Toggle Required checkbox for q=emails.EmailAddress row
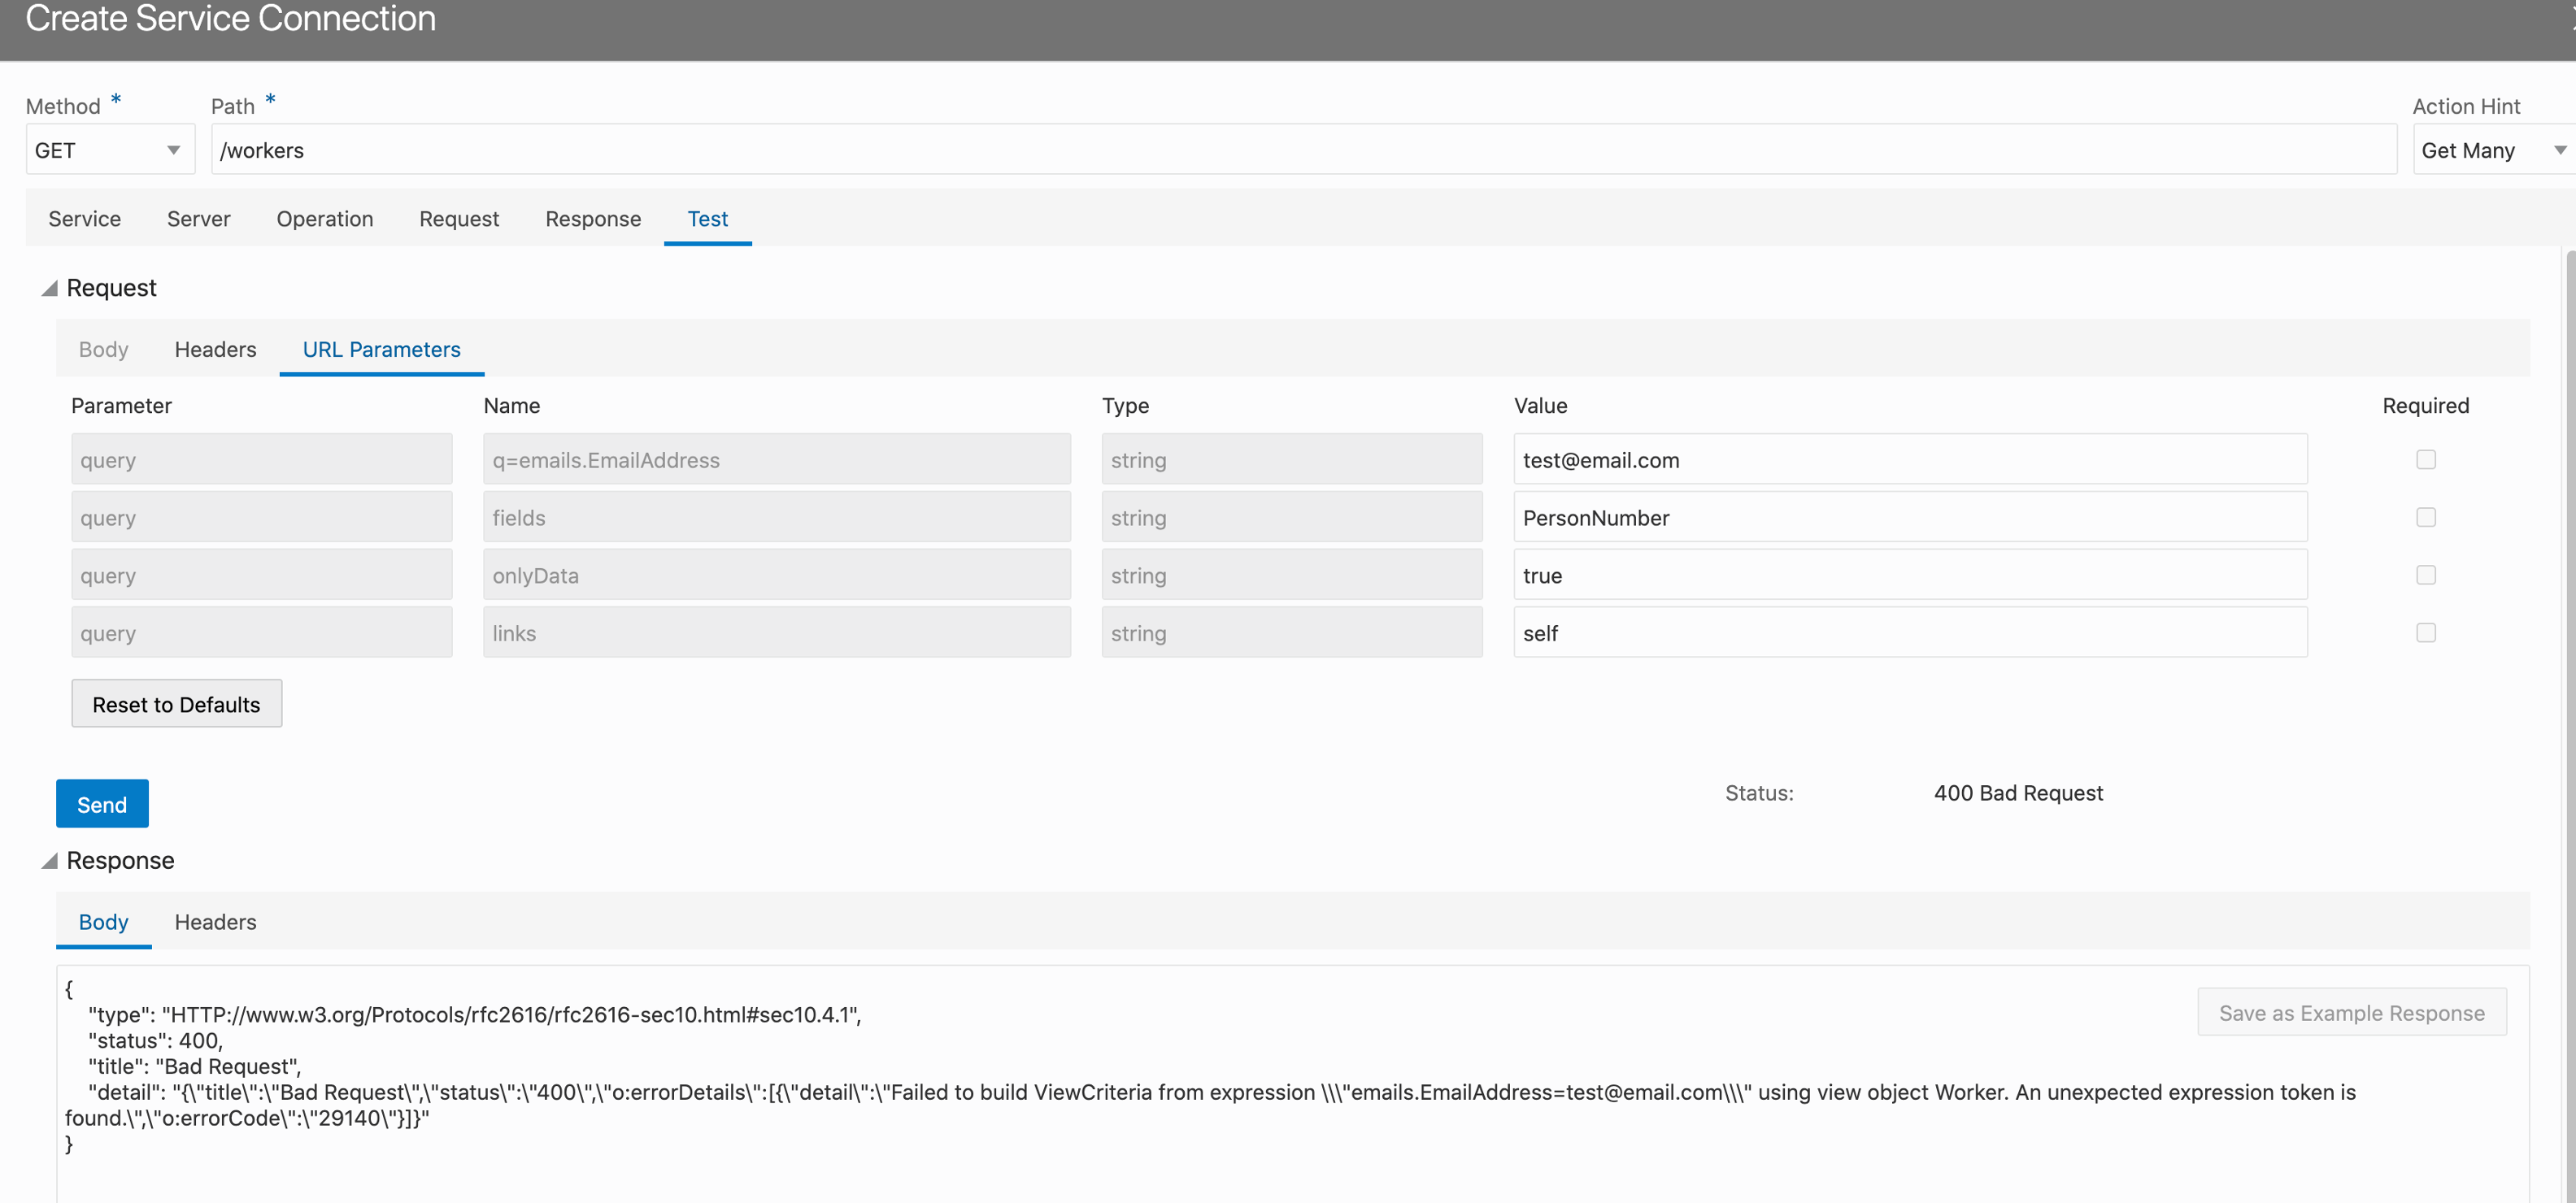The height and width of the screenshot is (1203, 2576). coord(2426,460)
